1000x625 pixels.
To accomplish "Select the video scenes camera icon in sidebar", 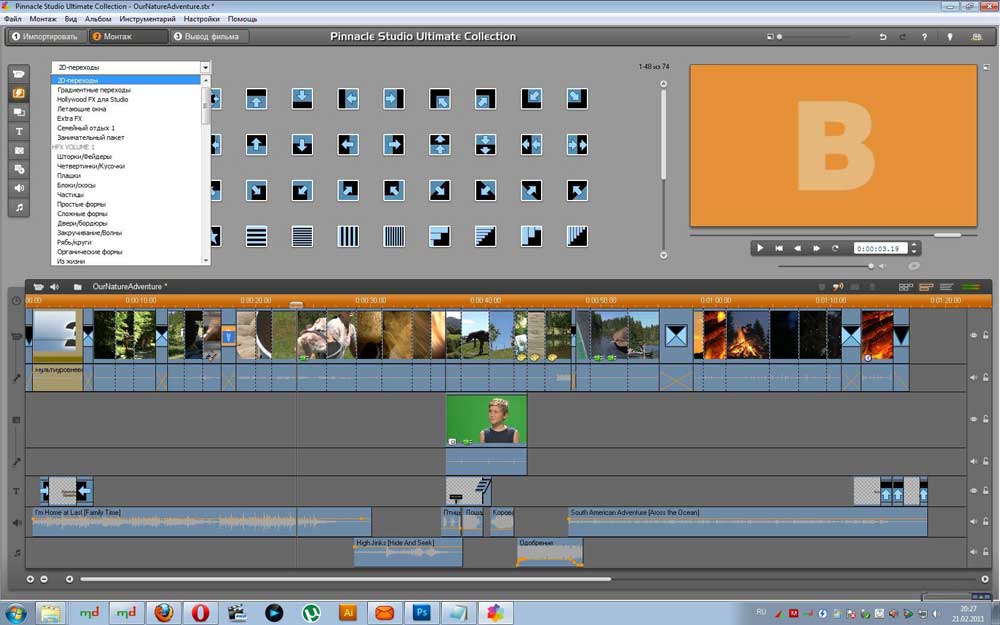I will [18, 73].
